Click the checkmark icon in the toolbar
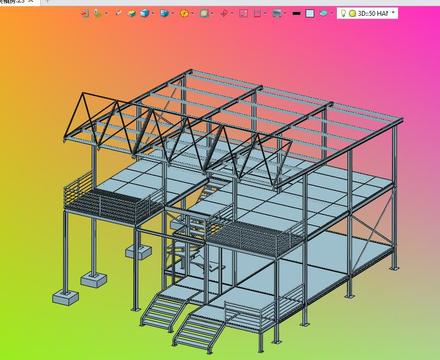440x360 pixels. 118,13
